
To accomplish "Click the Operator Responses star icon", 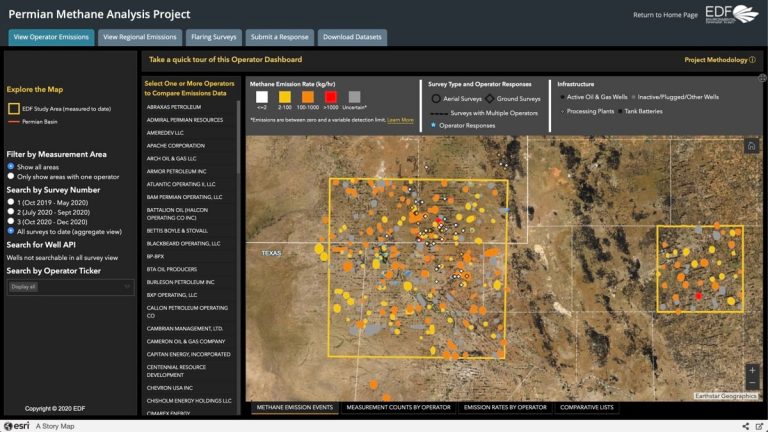I will tap(433, 125).
